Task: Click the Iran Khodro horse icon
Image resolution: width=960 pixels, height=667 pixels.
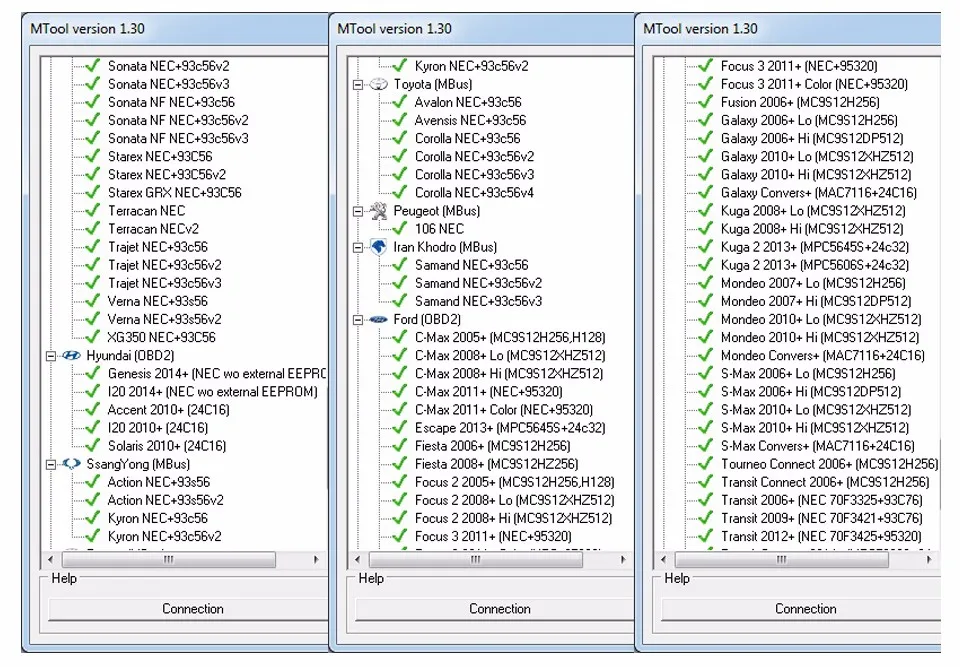Action: (x=378, y=247)
